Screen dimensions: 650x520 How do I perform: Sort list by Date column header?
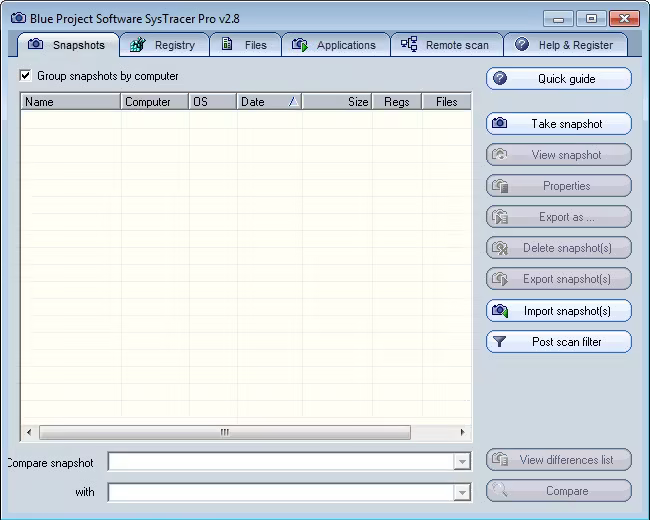(x=269, y=102)
